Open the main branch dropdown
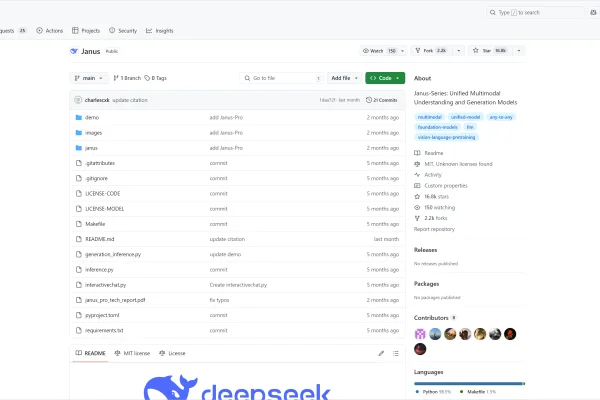Viewport: 600px width, 400px height. click(89, 78)
